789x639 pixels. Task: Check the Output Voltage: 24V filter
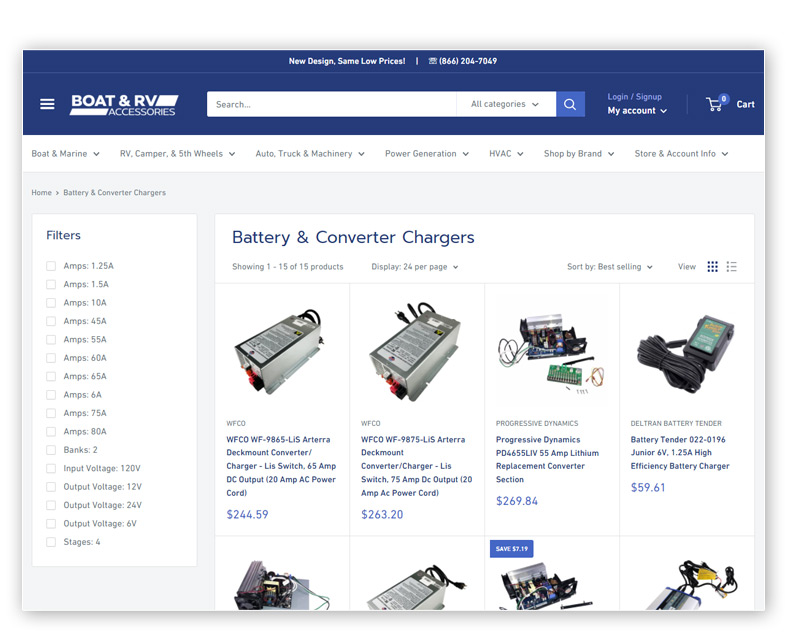point(51,505)
